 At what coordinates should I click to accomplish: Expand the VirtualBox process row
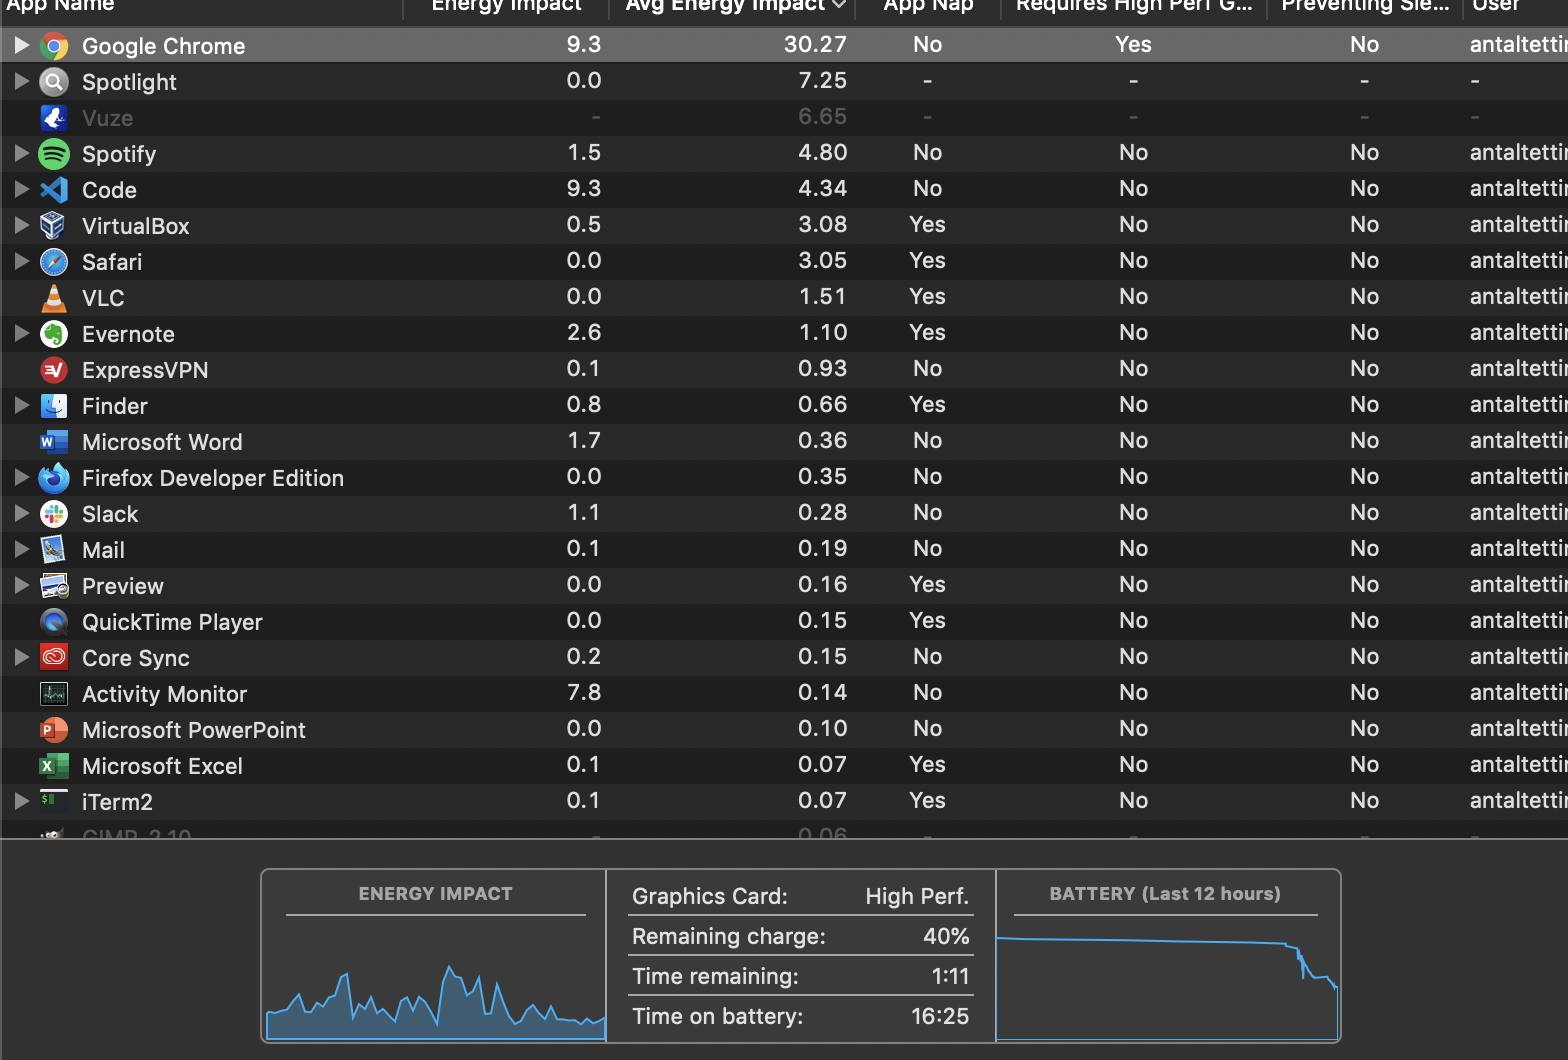[x=21, y=225]
